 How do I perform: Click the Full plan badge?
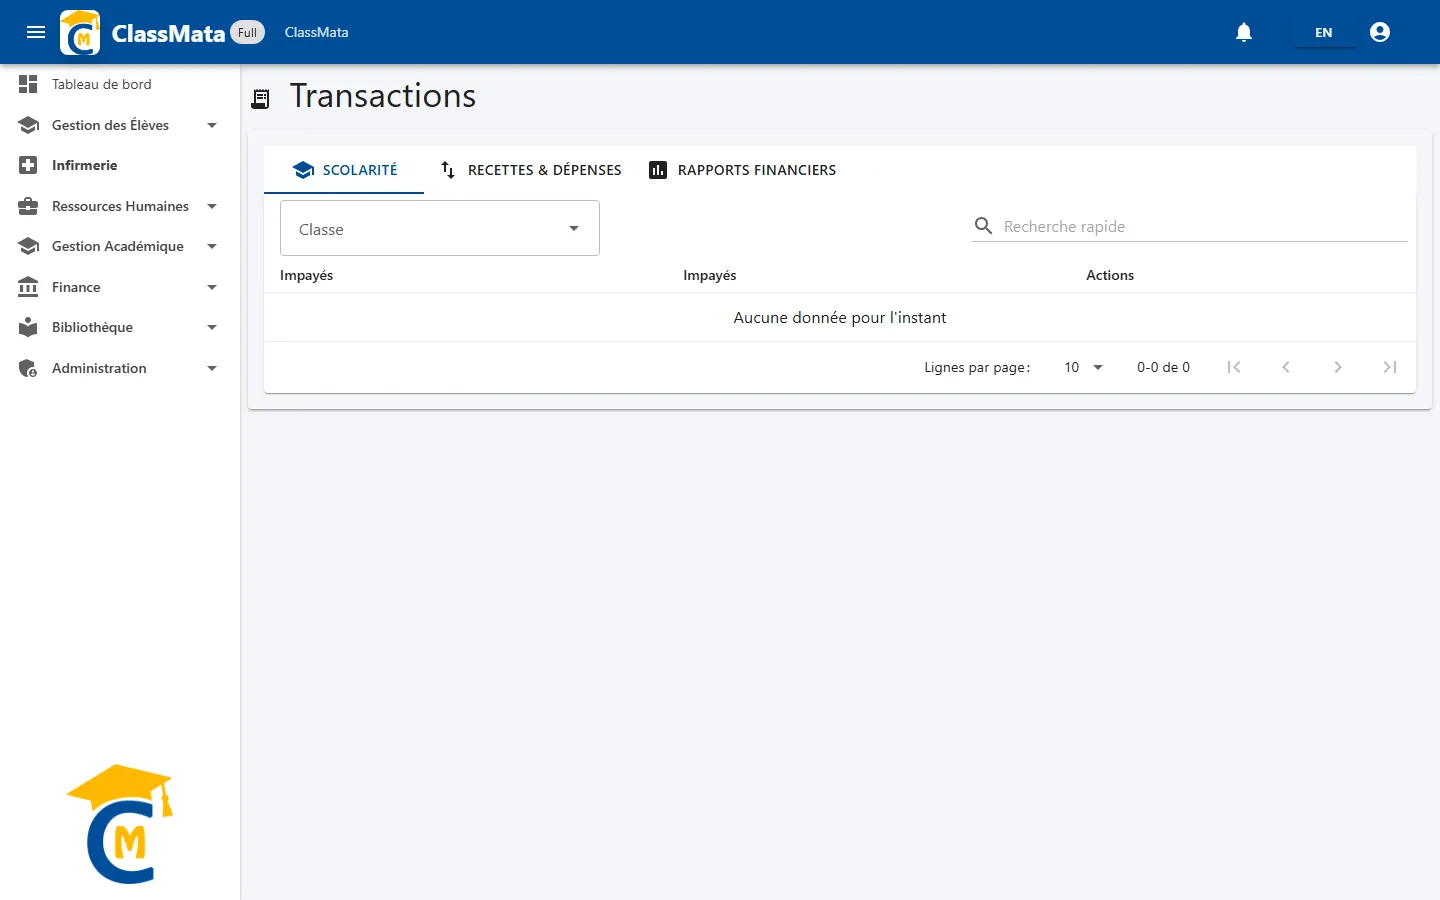click(x=247, y=32)
